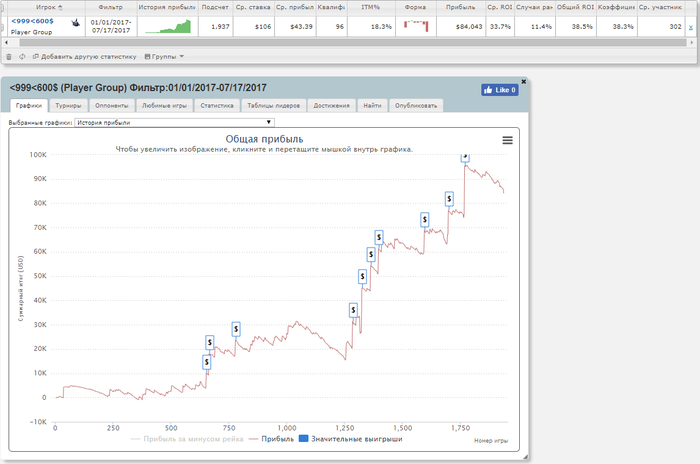Click the small x link ending the stats row
The image size is (700, 464).
coord(691,27)
